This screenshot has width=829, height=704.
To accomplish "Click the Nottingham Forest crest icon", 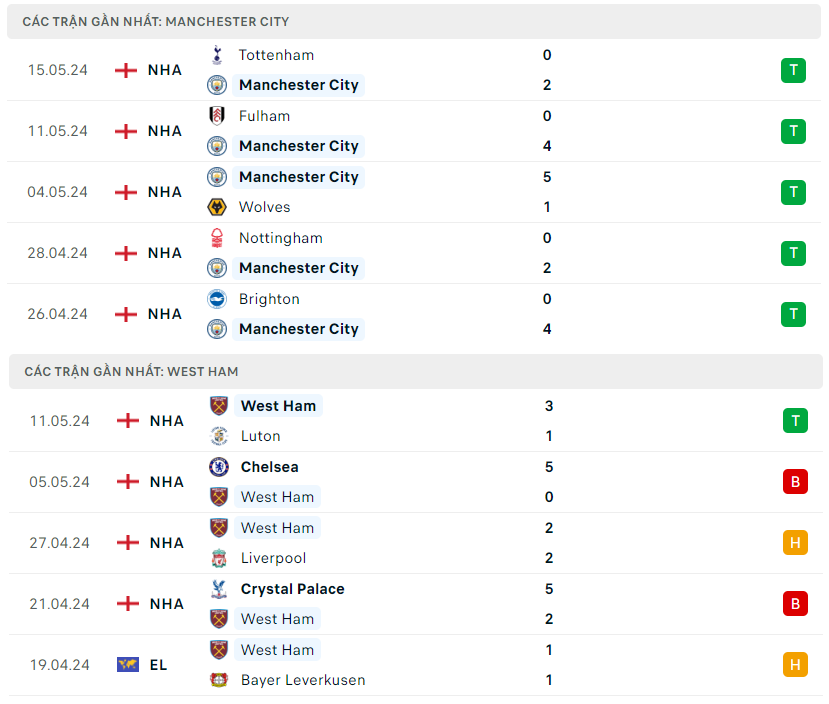I will pyautogui.click(x=217, y=238).
